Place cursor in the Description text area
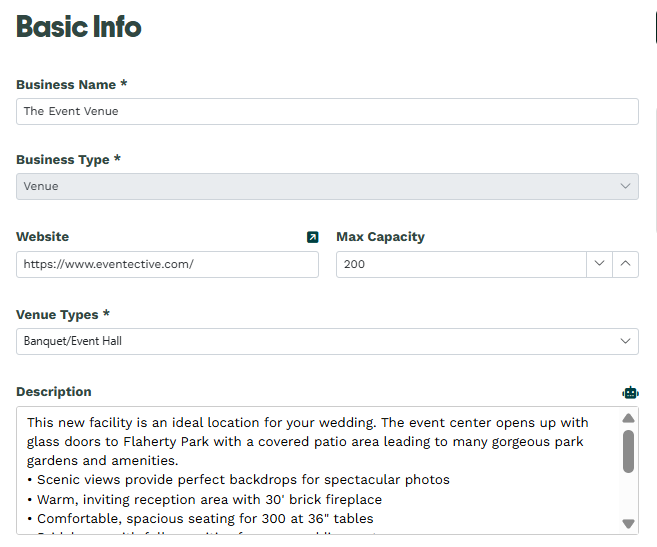Image resolution: width=657 pixels, height=547 pixels. click(318, 470)
